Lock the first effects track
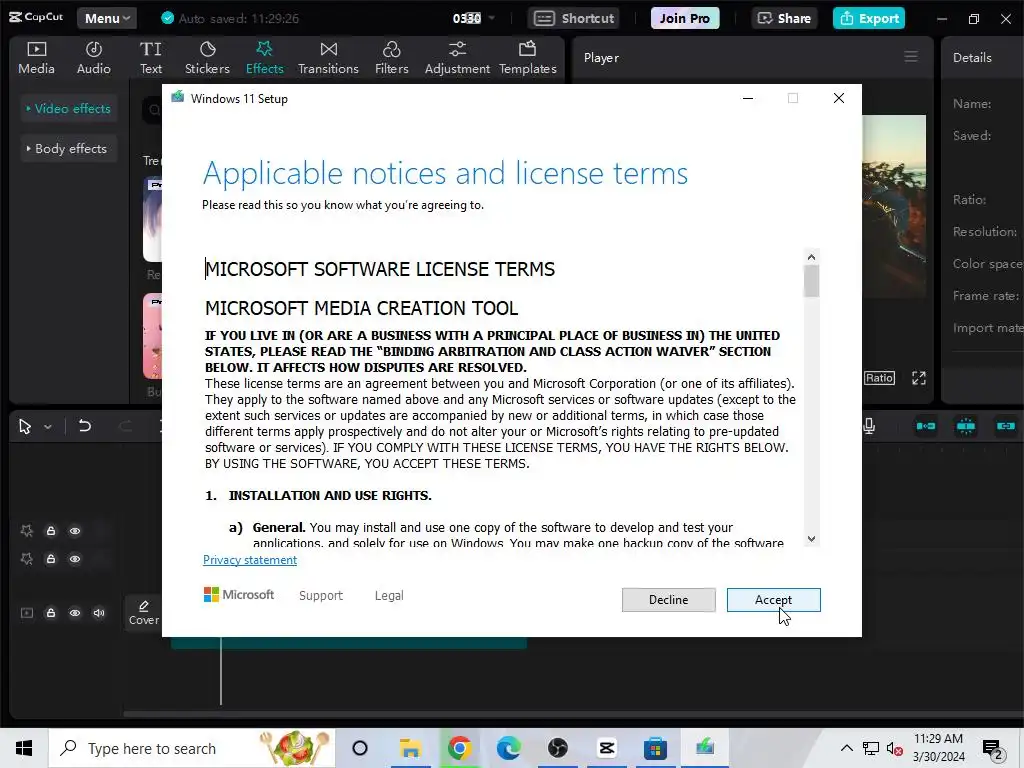1024x768 pixels. click(51, 531)
